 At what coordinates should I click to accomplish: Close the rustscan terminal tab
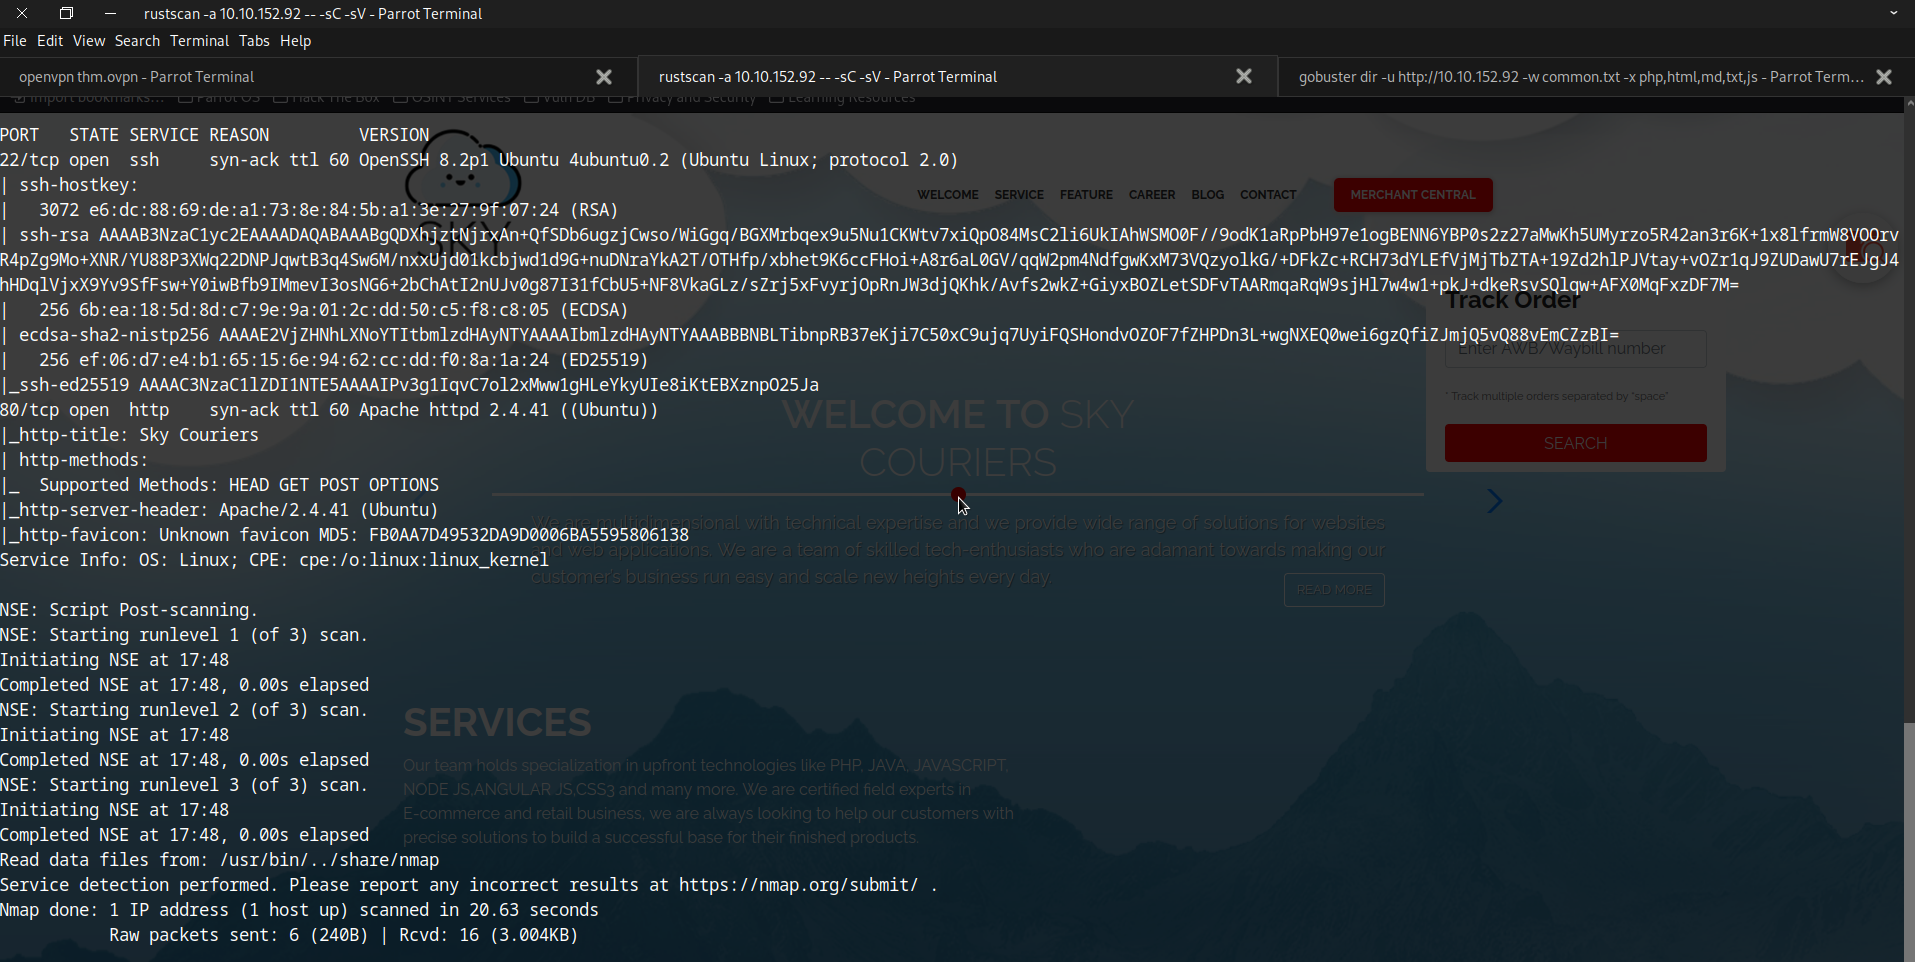click(x=1244, y=76)
